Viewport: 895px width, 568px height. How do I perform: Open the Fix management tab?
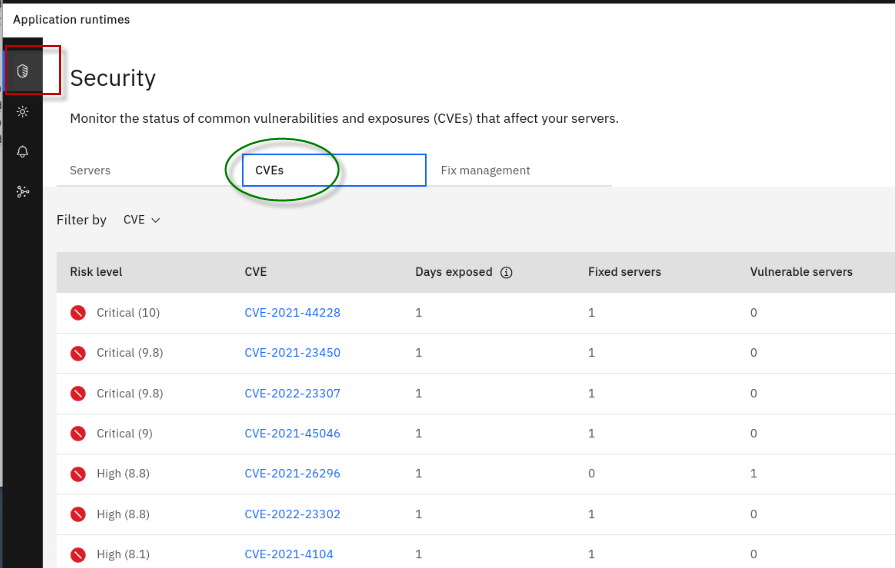(485, 170)
